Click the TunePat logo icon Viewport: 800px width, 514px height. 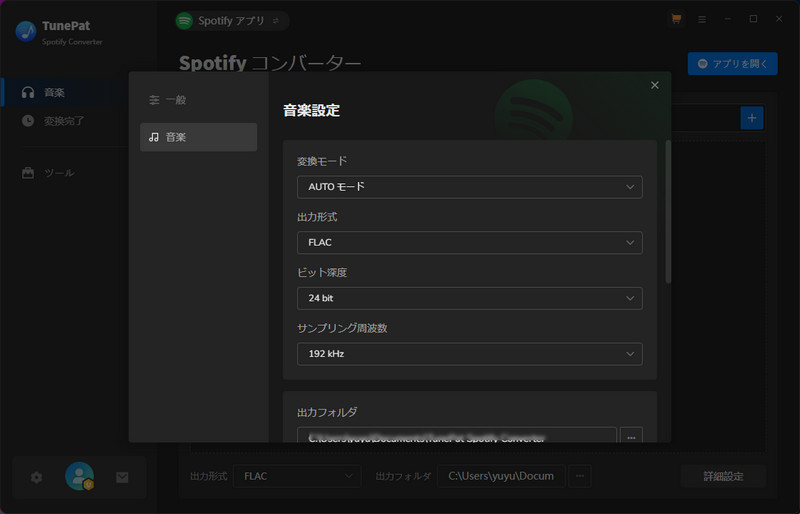click(x=26, y=31)
